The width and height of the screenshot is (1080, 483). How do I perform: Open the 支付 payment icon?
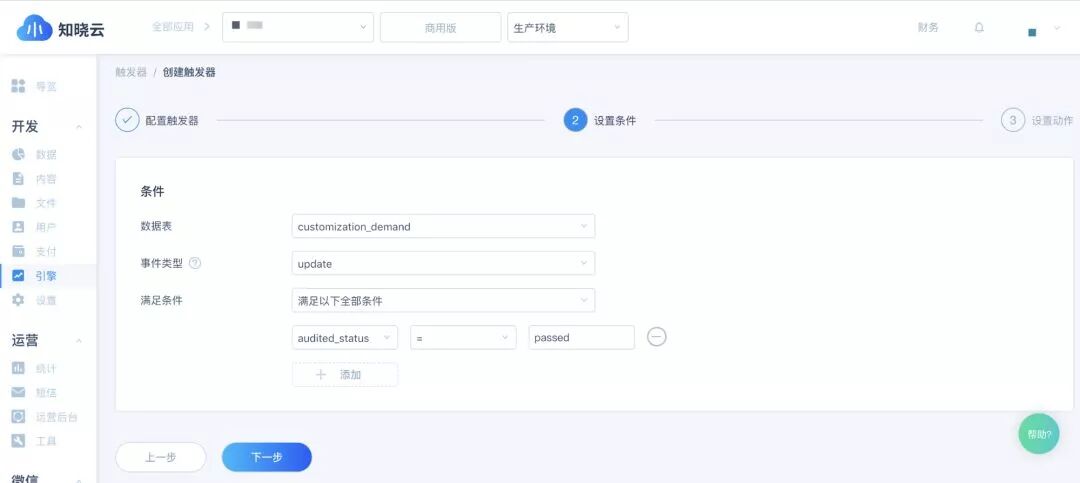[x=19, y=251]
